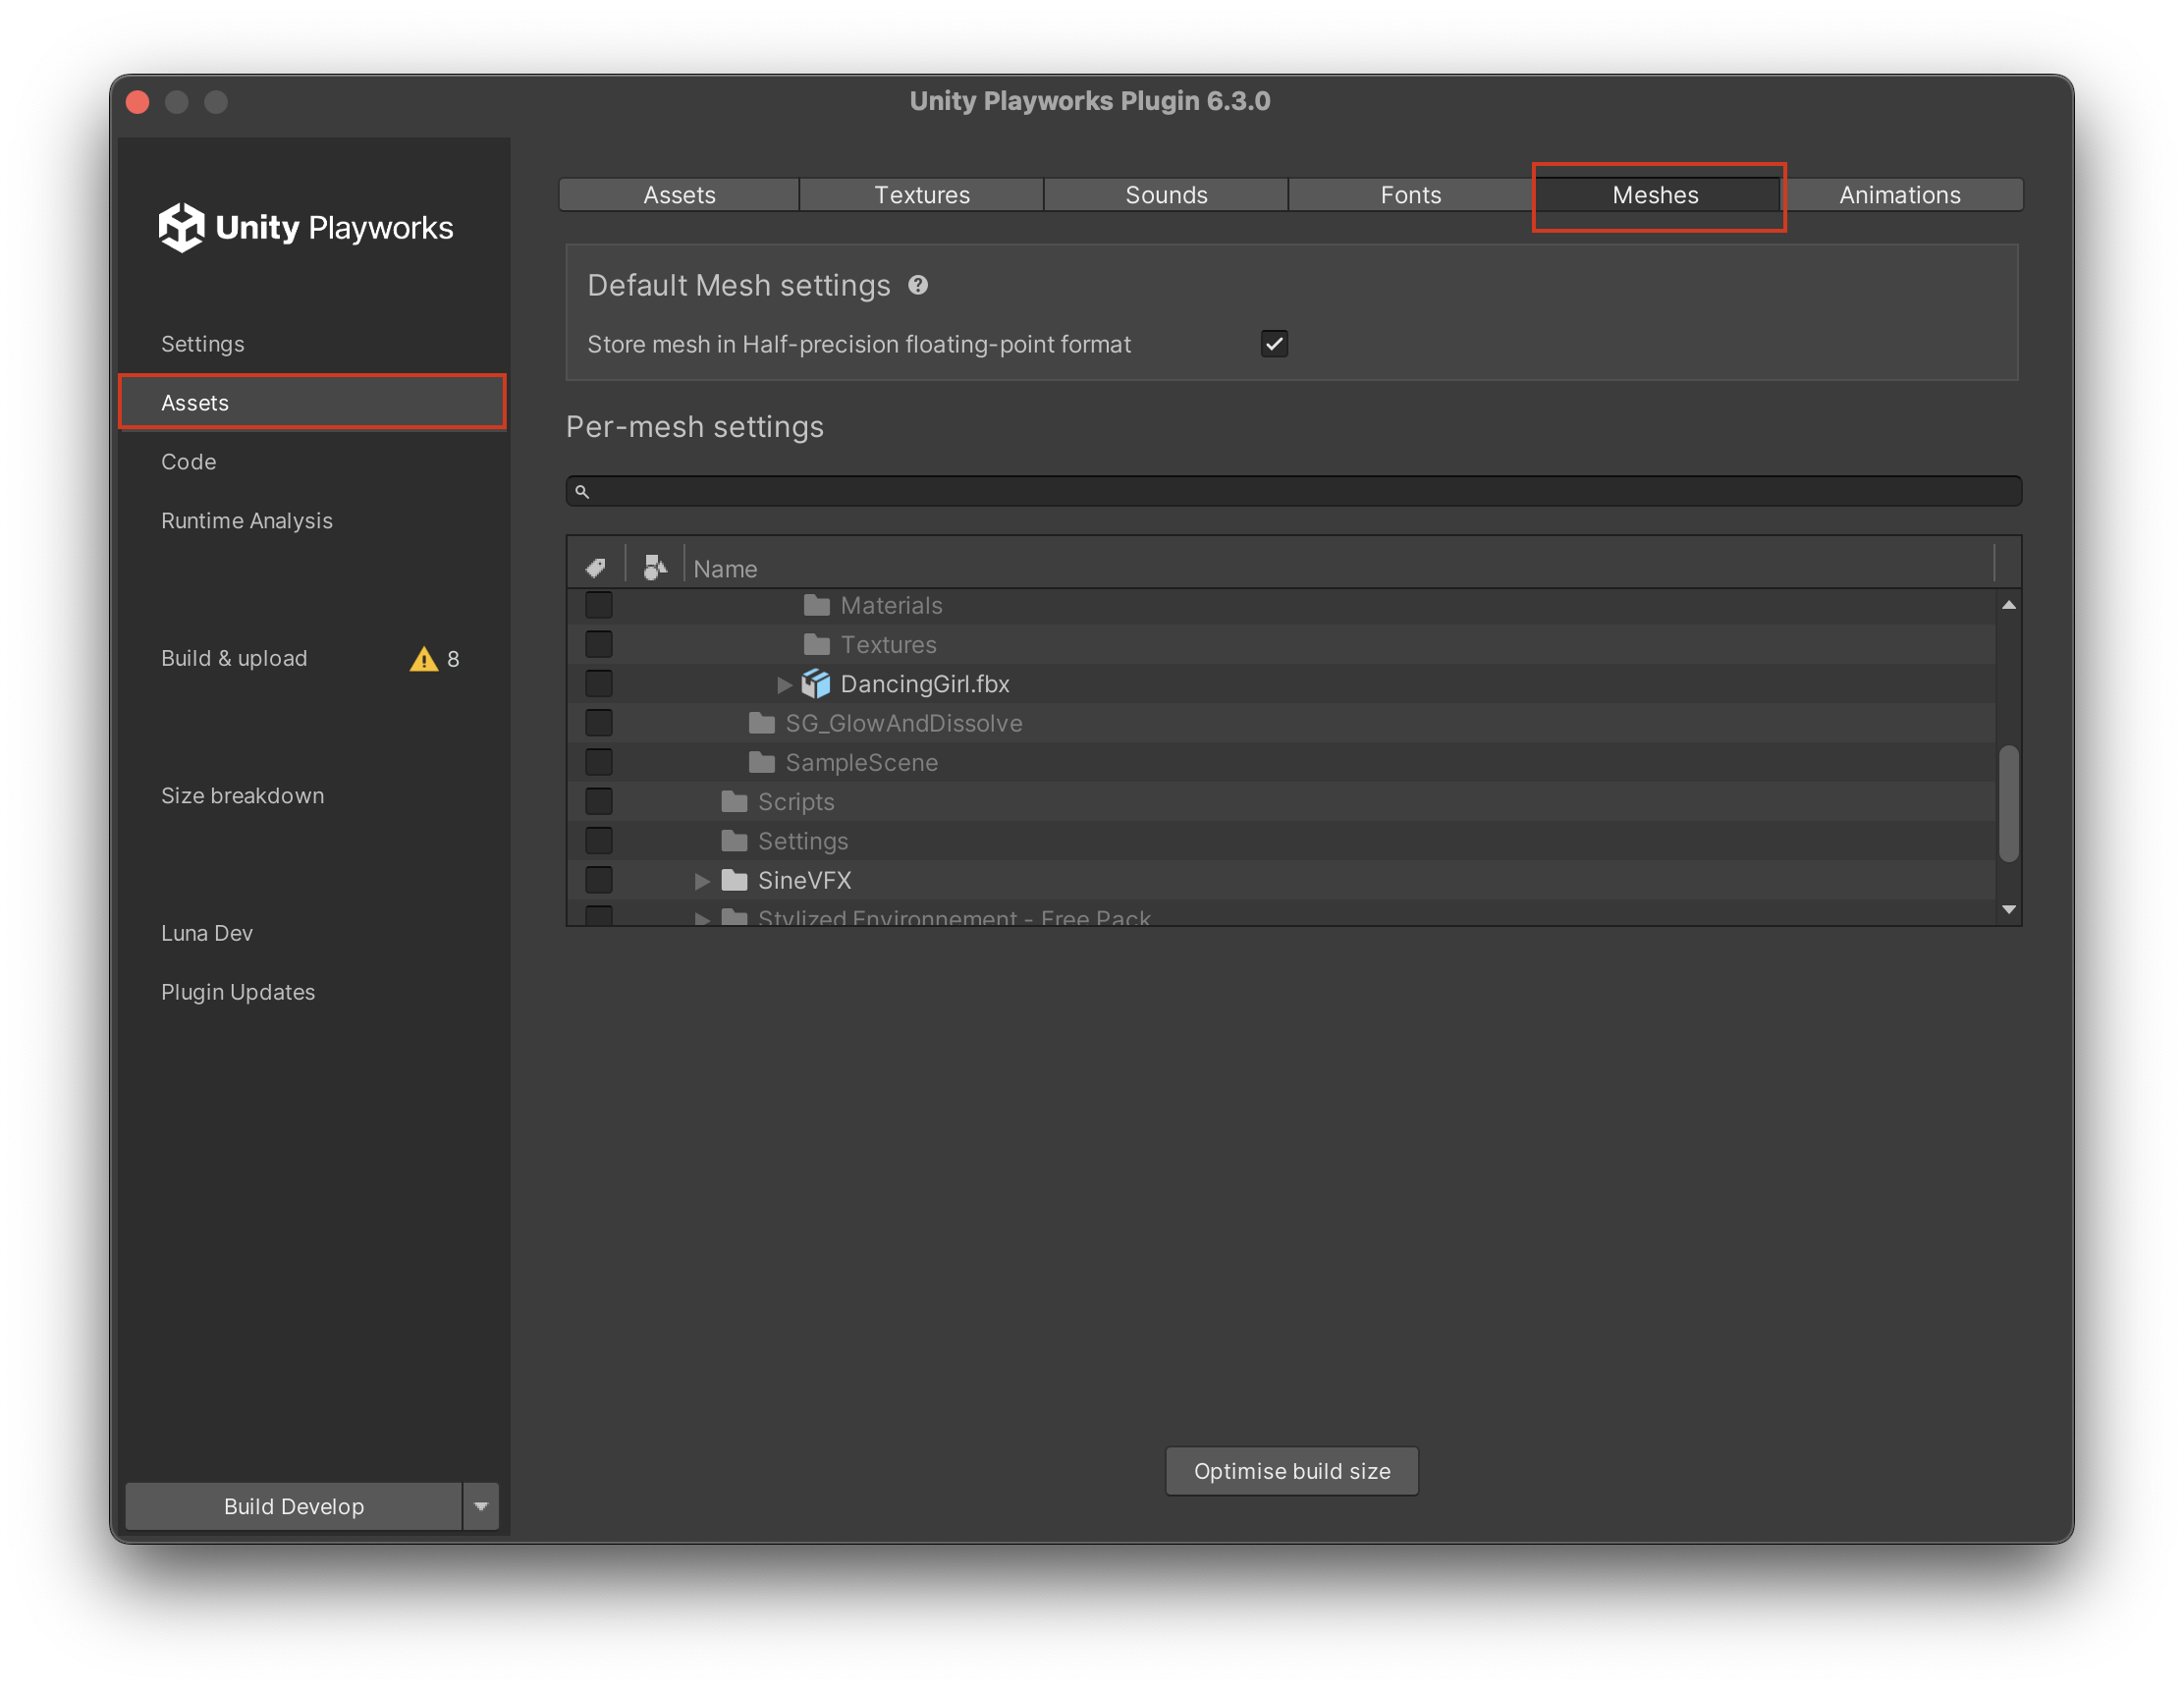This screenshot has height=1689, width=2184.
Task: Open Runtime Analysis in the sidebar
Action: (247, 521)
